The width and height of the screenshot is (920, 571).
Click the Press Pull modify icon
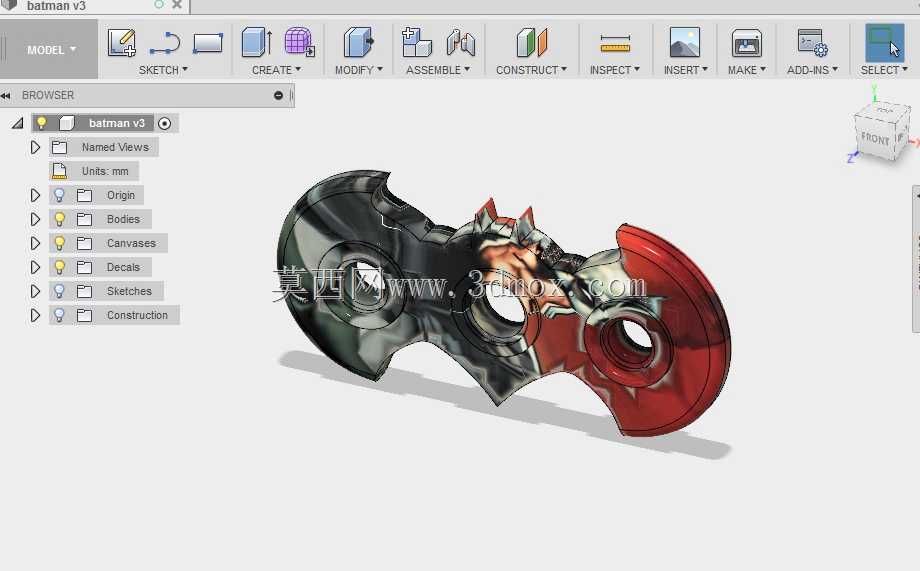358,42
